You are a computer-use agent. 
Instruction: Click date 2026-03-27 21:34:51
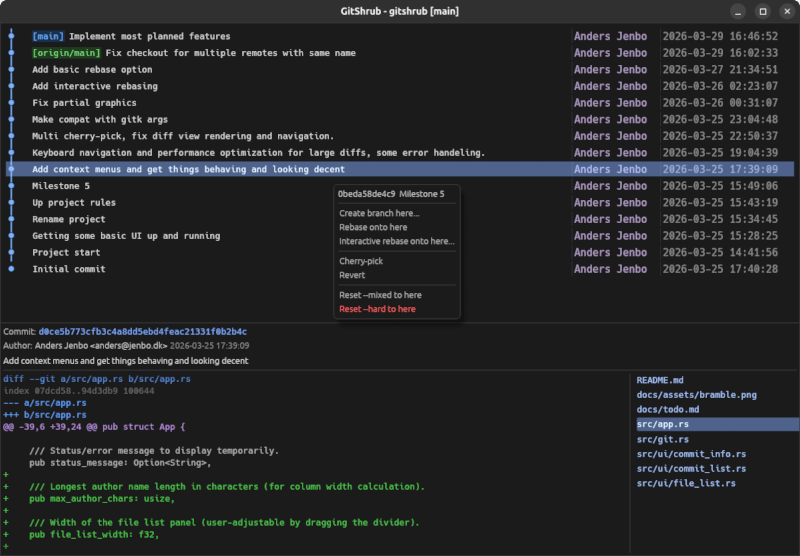pyautogui.click(x=720, y=69)
